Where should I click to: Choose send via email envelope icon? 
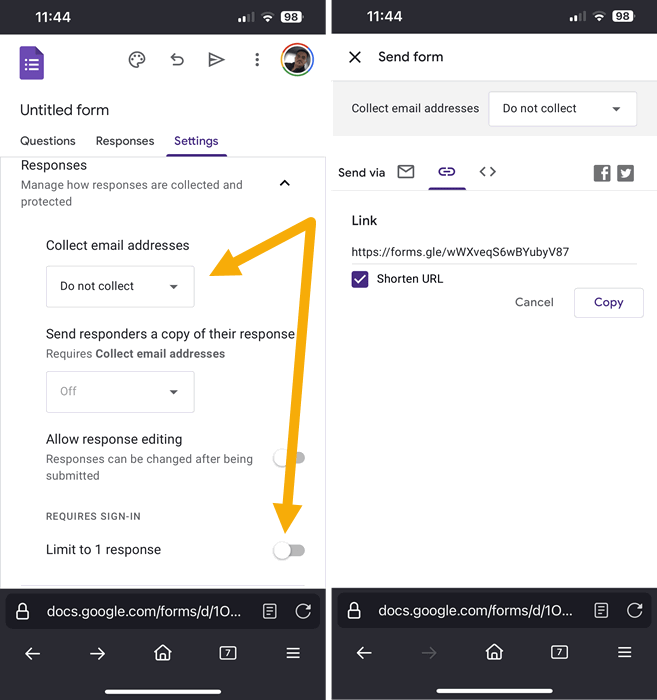point(406,172)
